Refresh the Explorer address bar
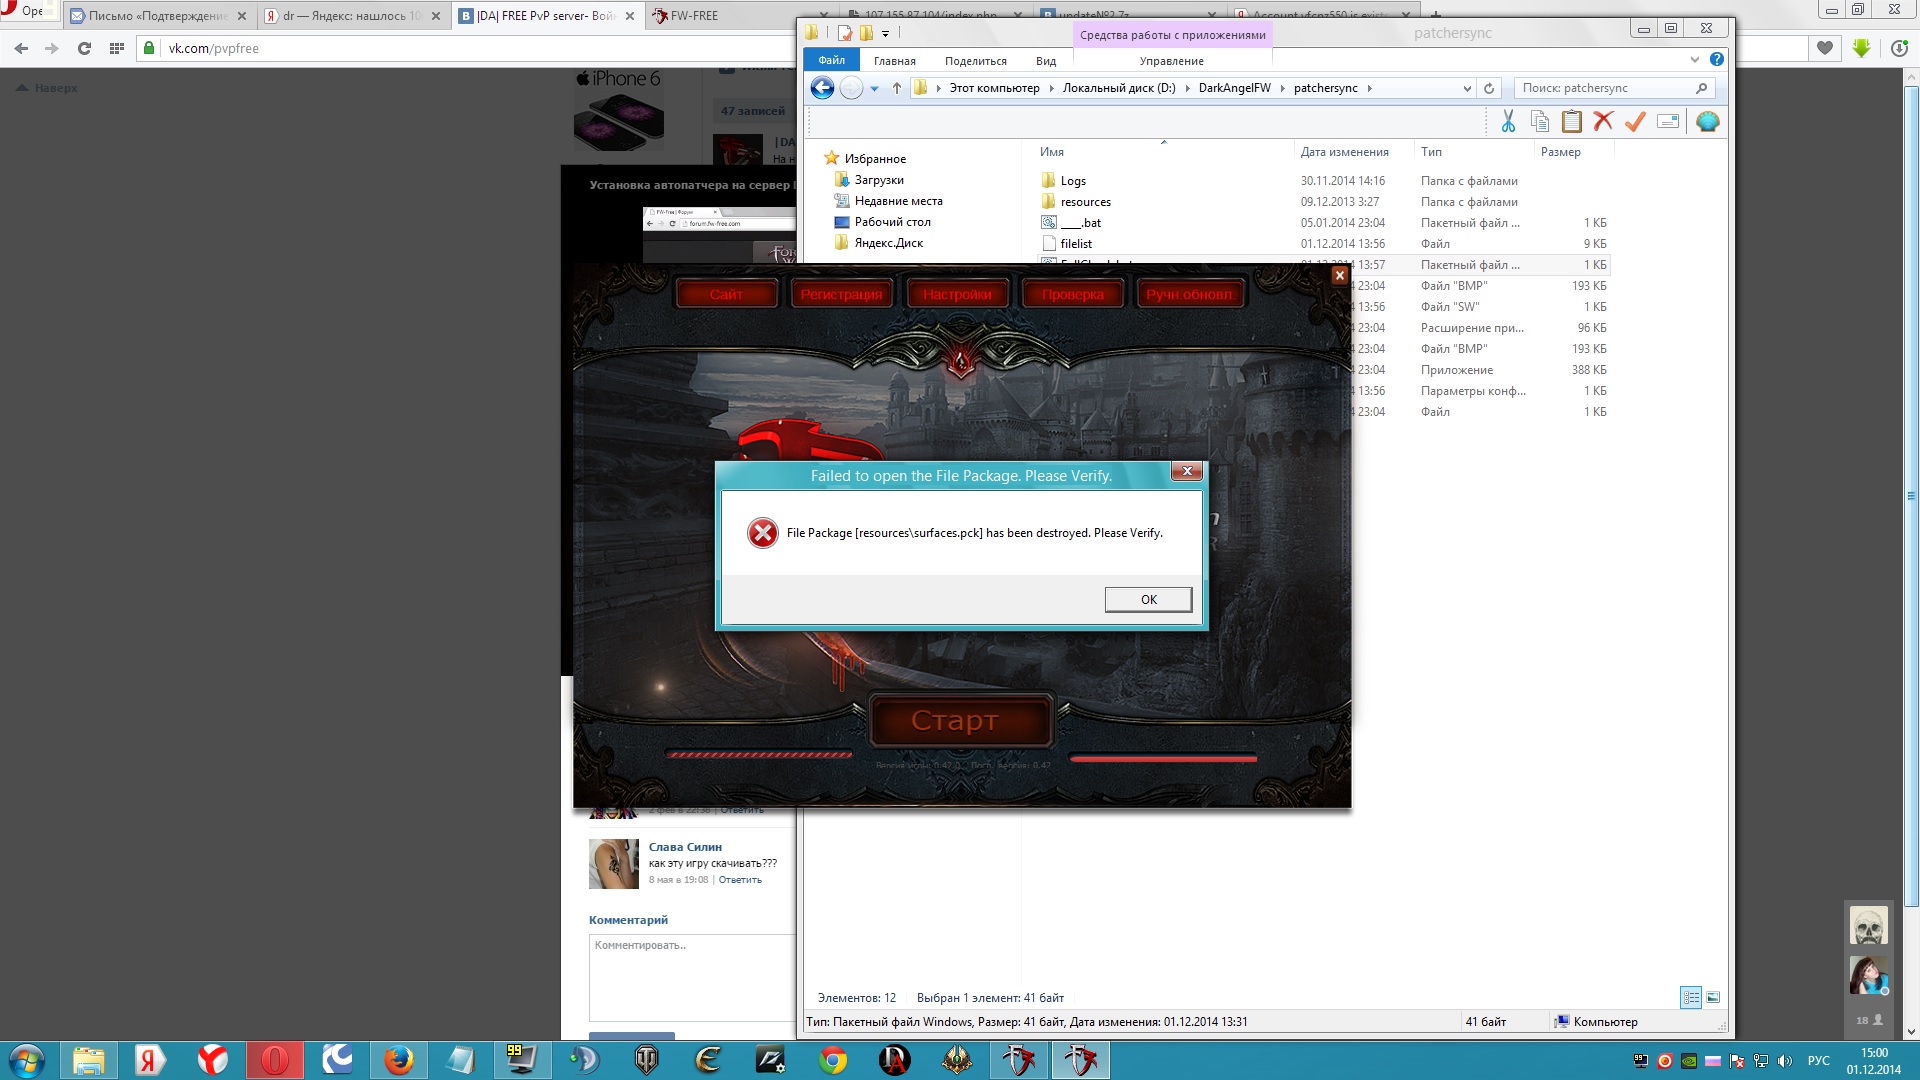Viewport: 1920px width, 1080px height. click(x=1489, y=88)
